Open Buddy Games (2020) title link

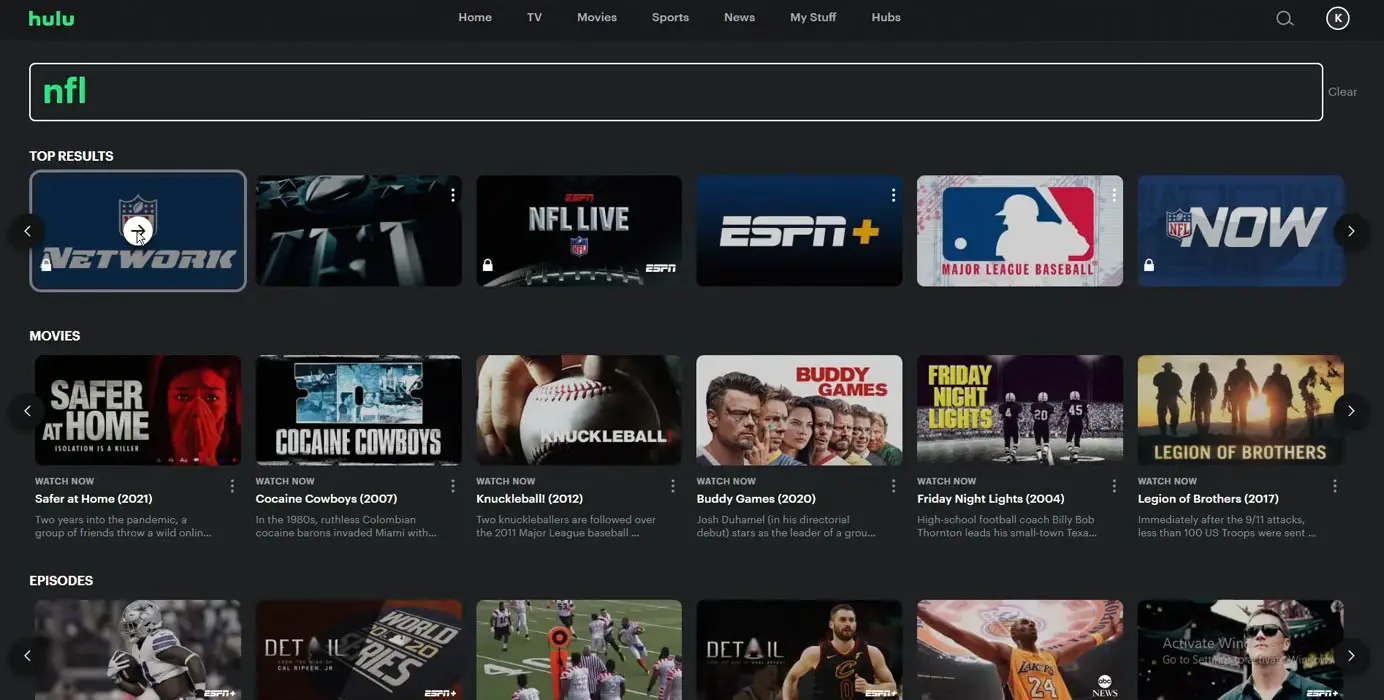(x=756, y=499)
